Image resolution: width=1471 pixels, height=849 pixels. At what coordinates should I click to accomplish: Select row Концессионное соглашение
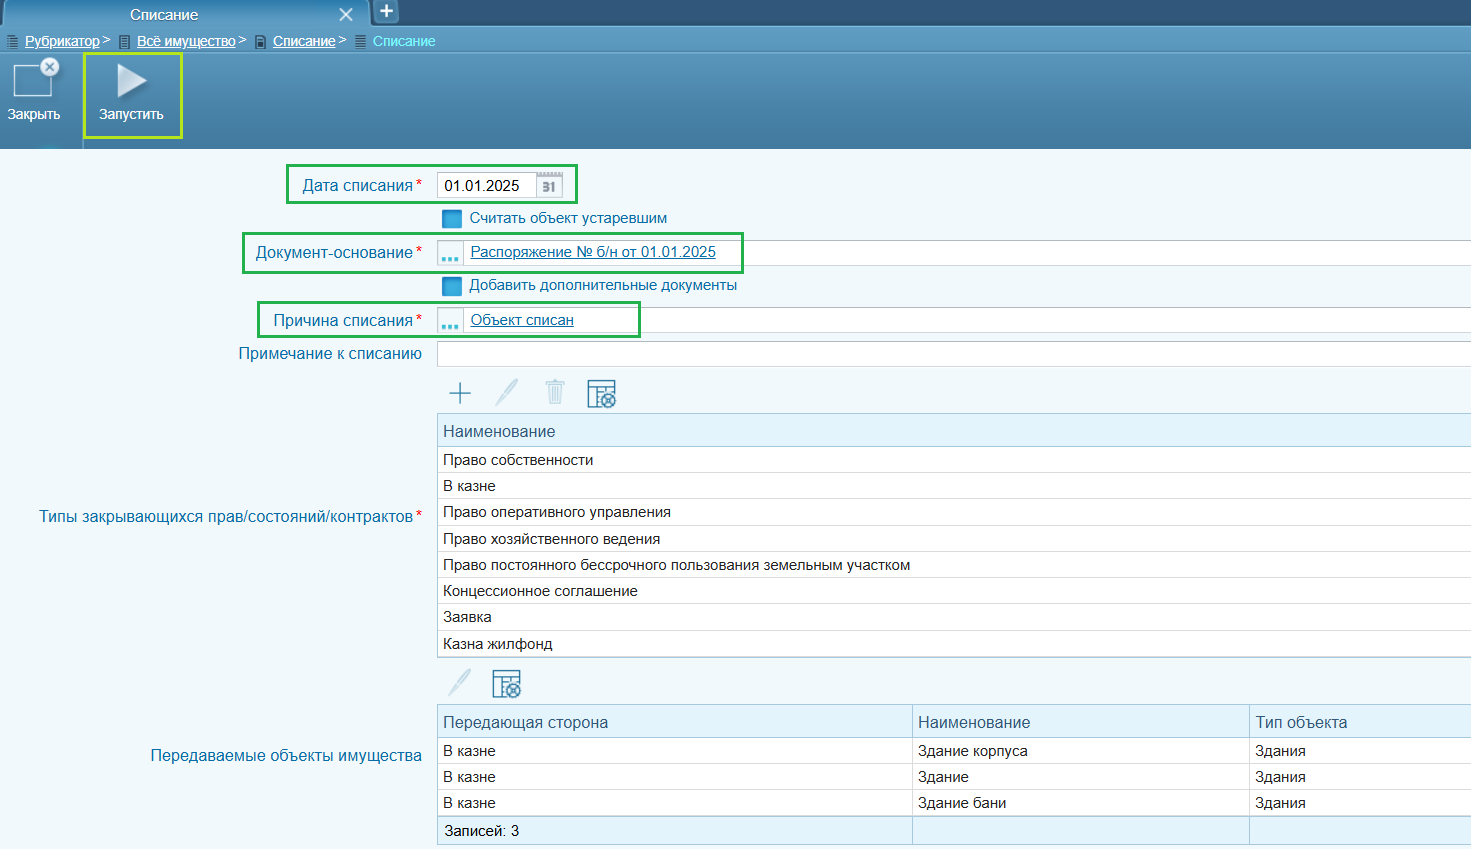(x=954, y=591)
